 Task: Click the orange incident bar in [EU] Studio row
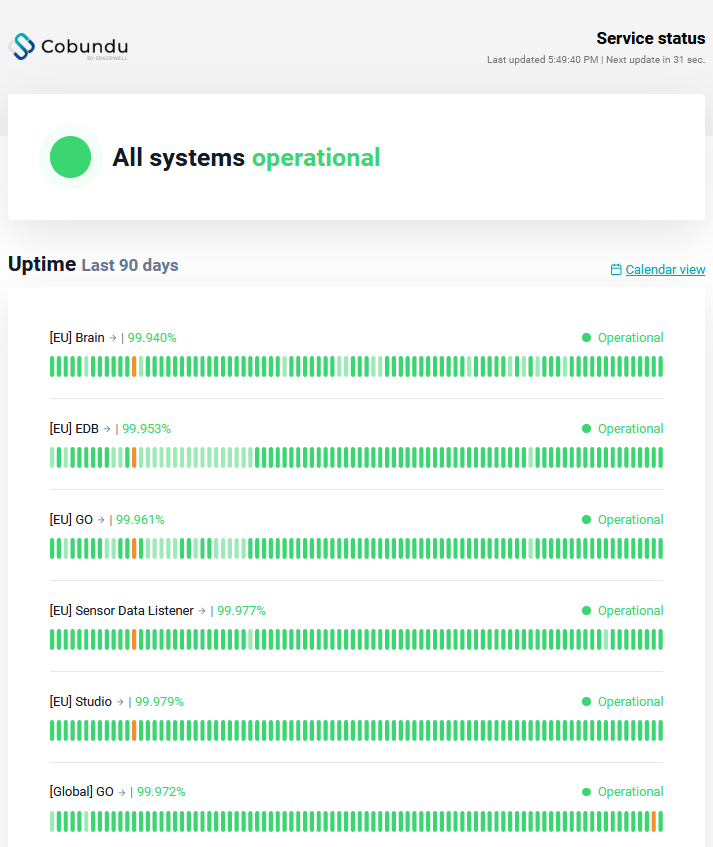click(134, 731)
